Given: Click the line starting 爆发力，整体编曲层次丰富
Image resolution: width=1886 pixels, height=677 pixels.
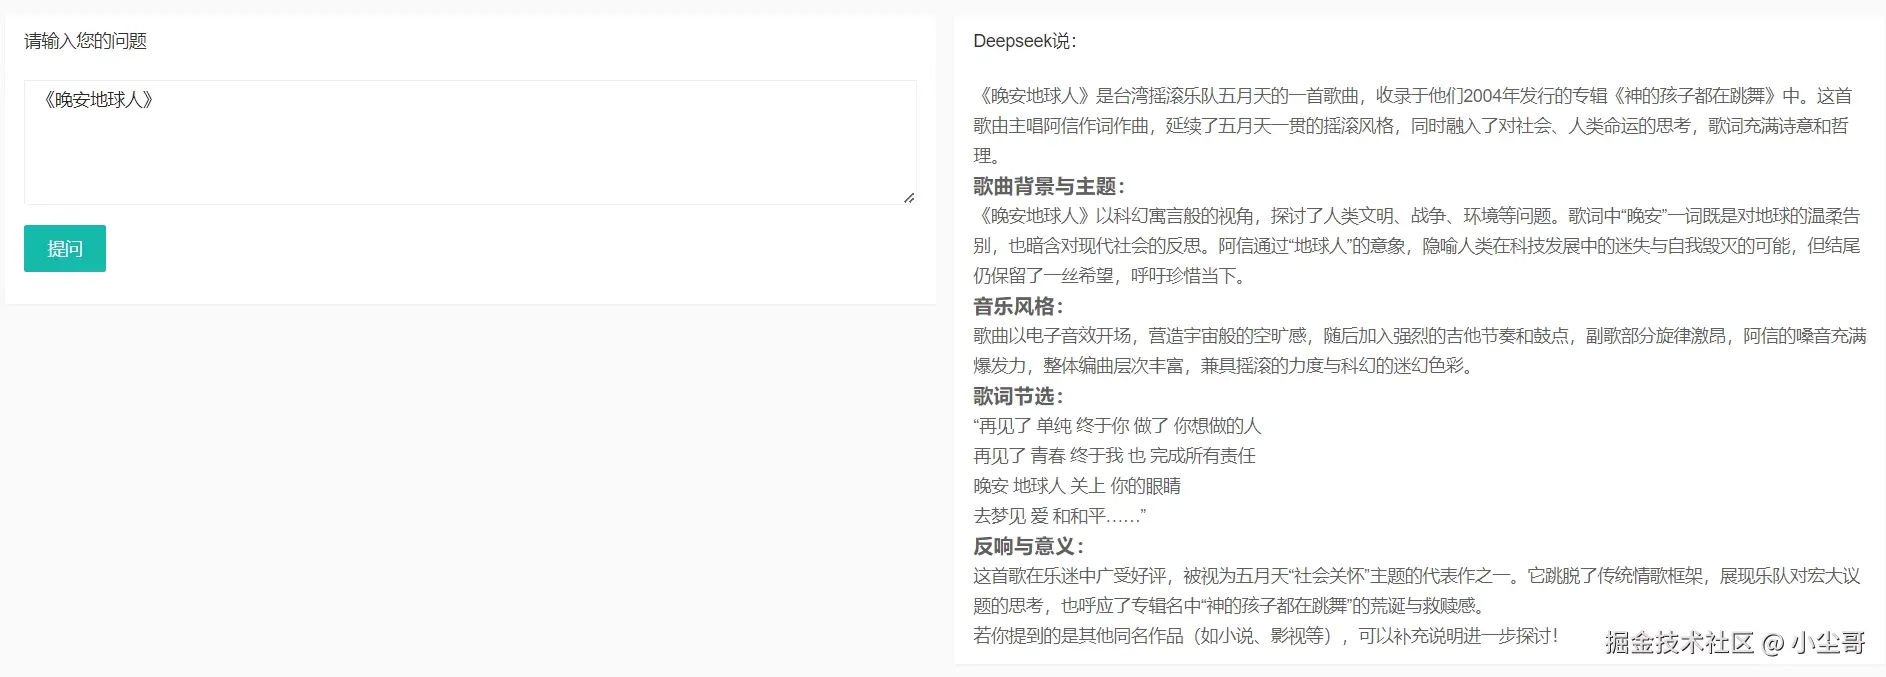Looking at the screenshot, I should (x=1223, y=366).
